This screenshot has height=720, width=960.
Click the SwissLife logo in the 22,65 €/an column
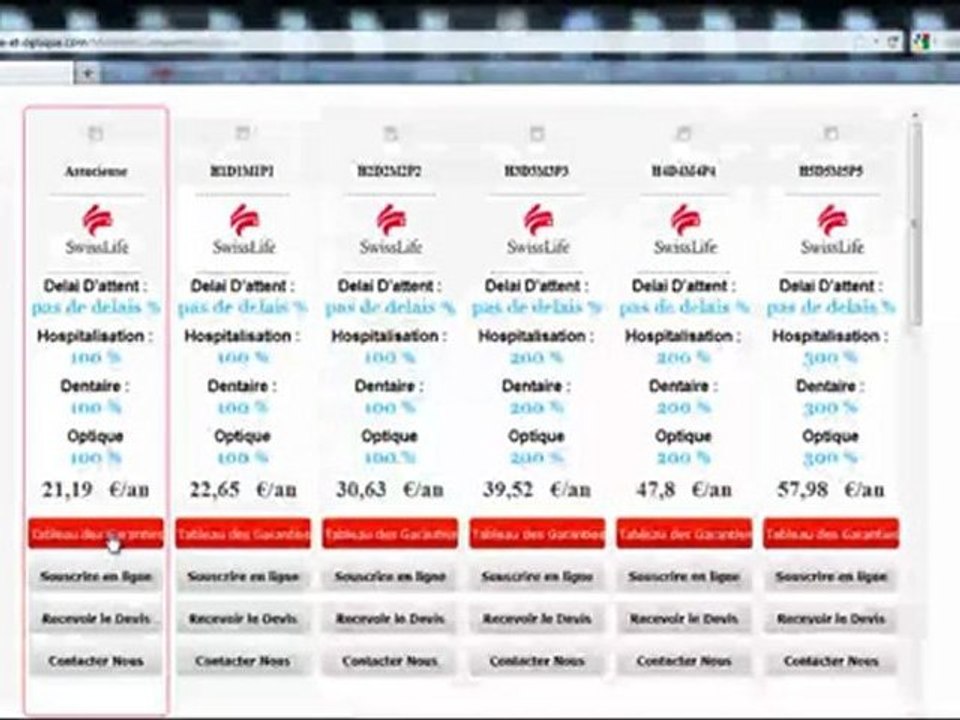(x=244, y=230)
